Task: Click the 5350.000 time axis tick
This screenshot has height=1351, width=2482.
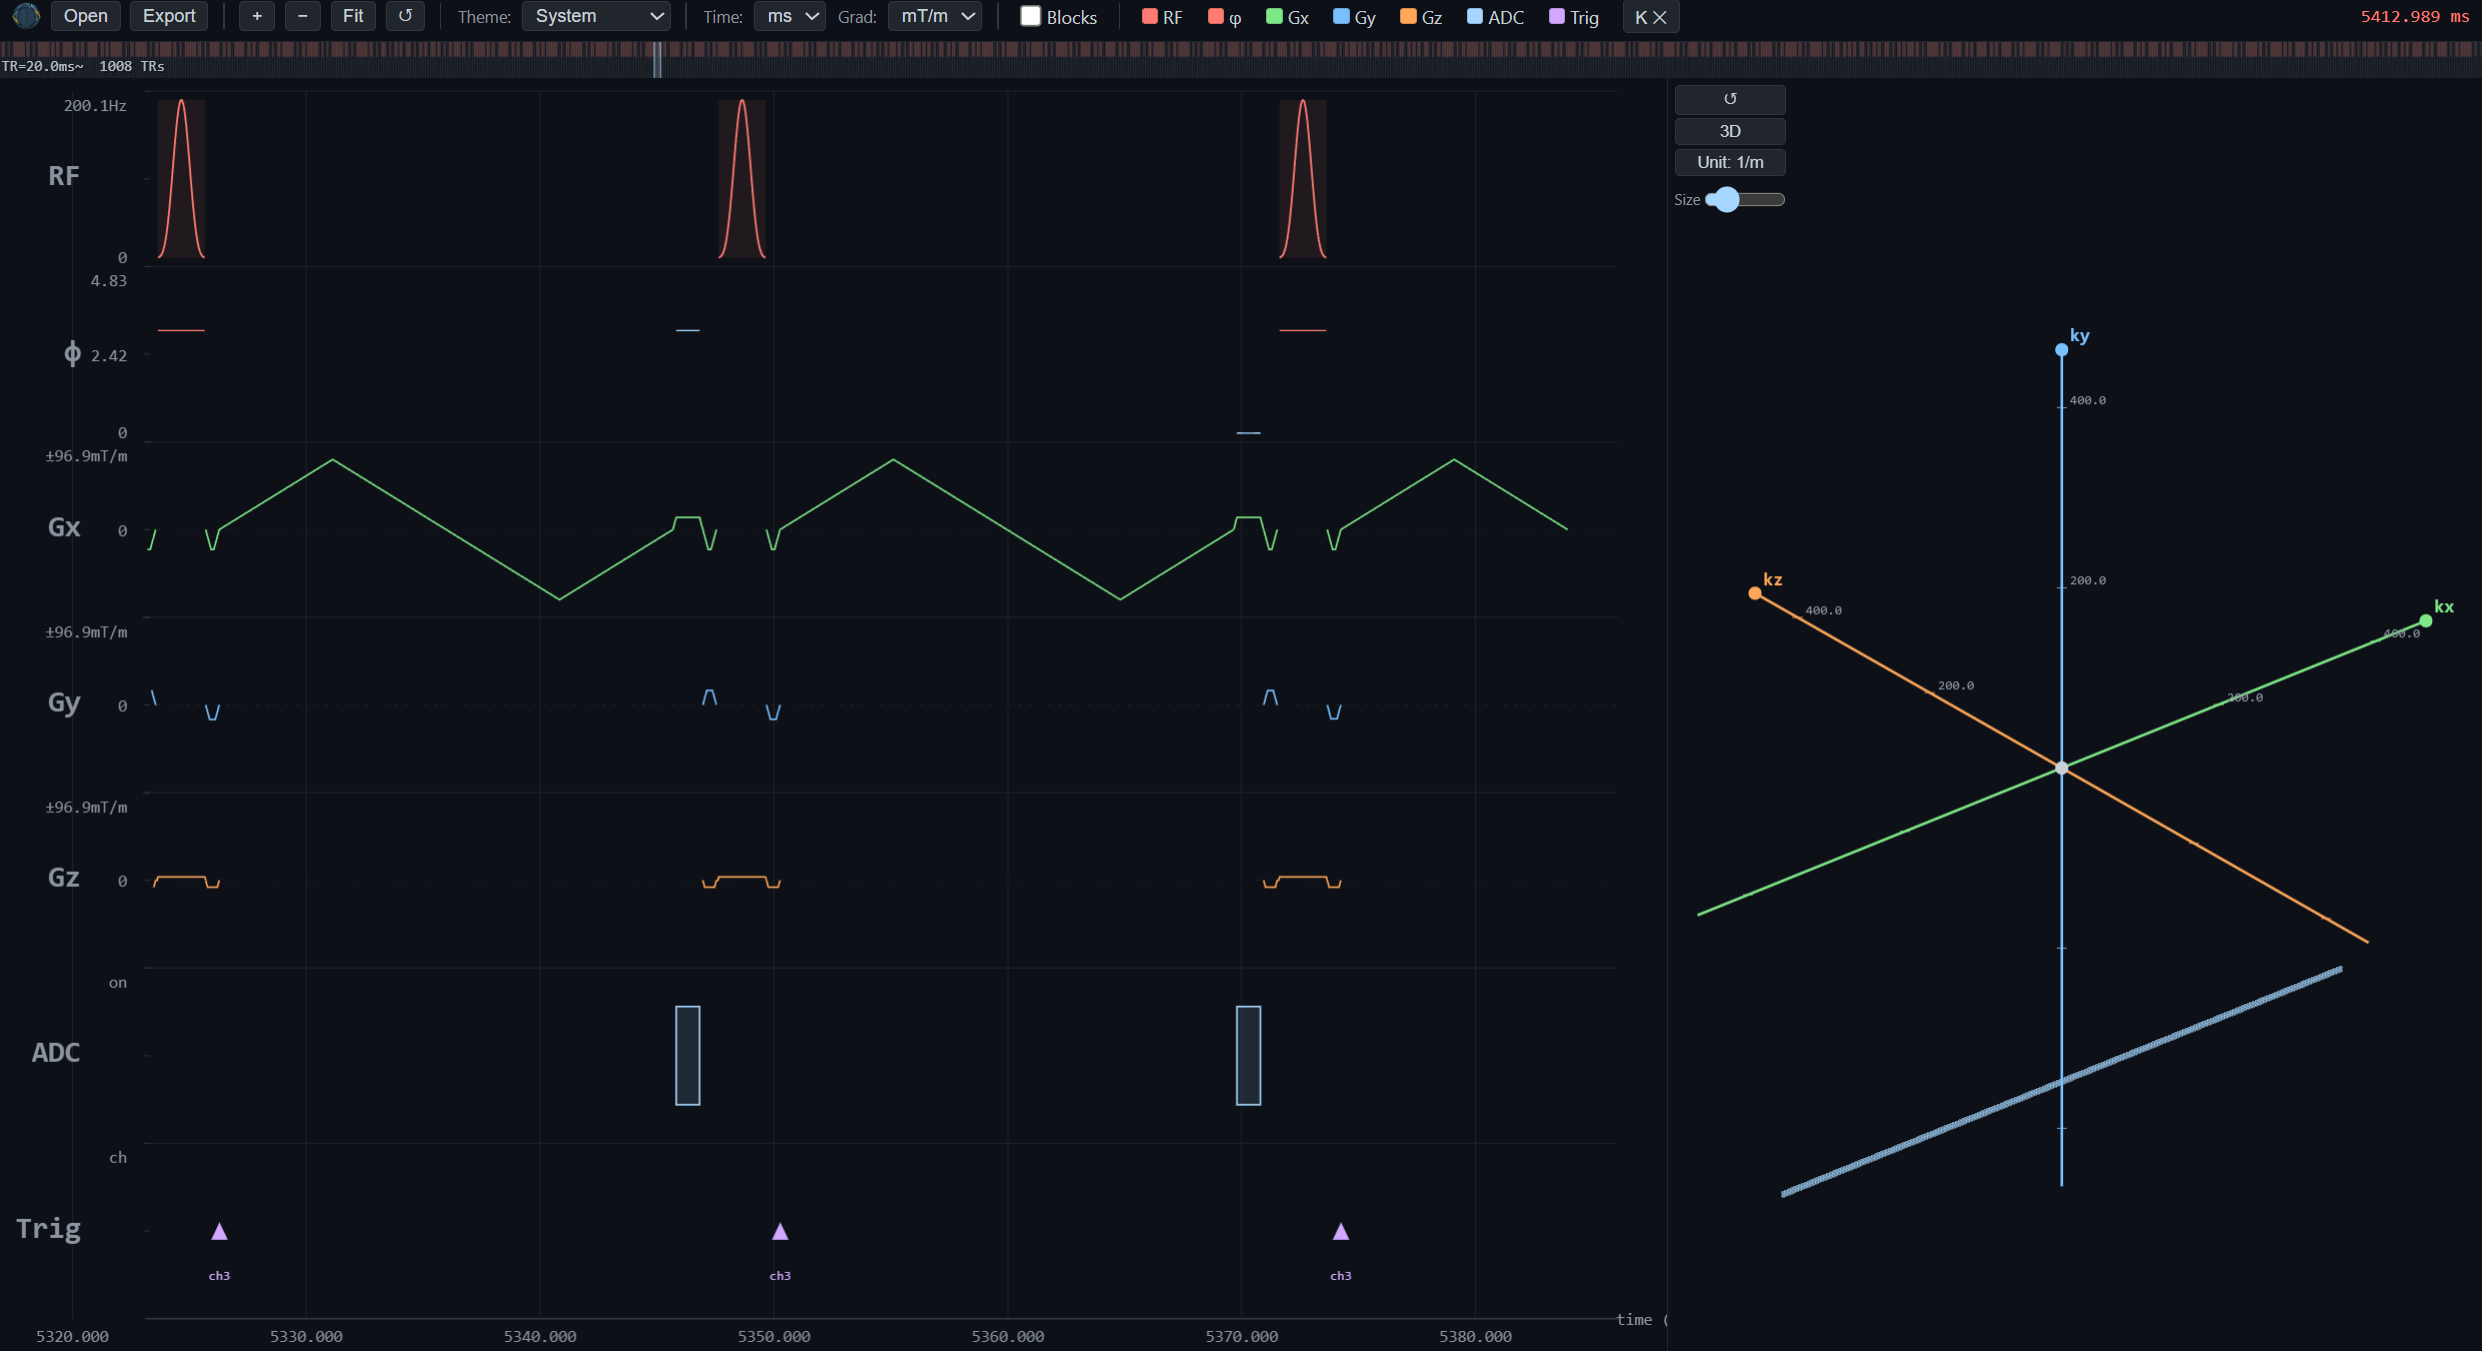Action: pyautogui.click(x=774, y=1336)
